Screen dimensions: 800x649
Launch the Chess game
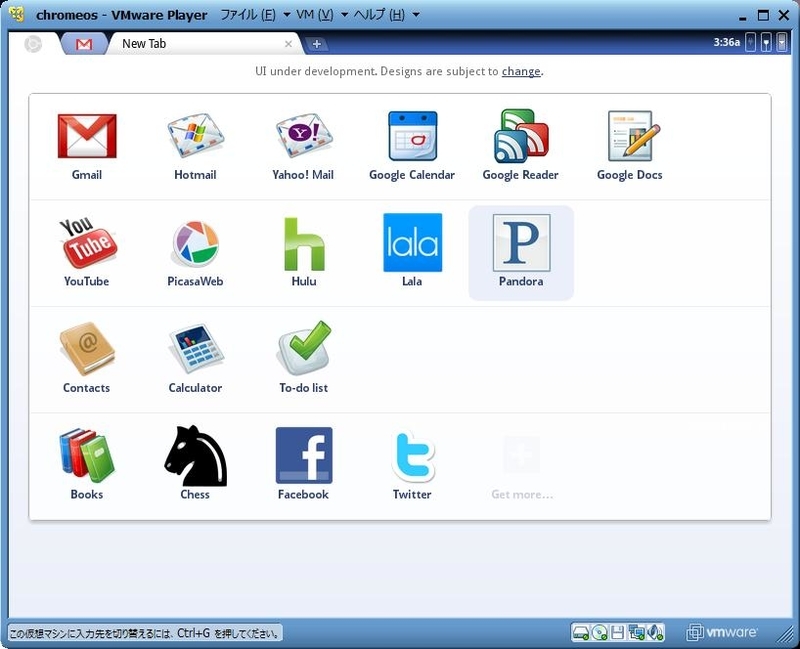(195, 465)
